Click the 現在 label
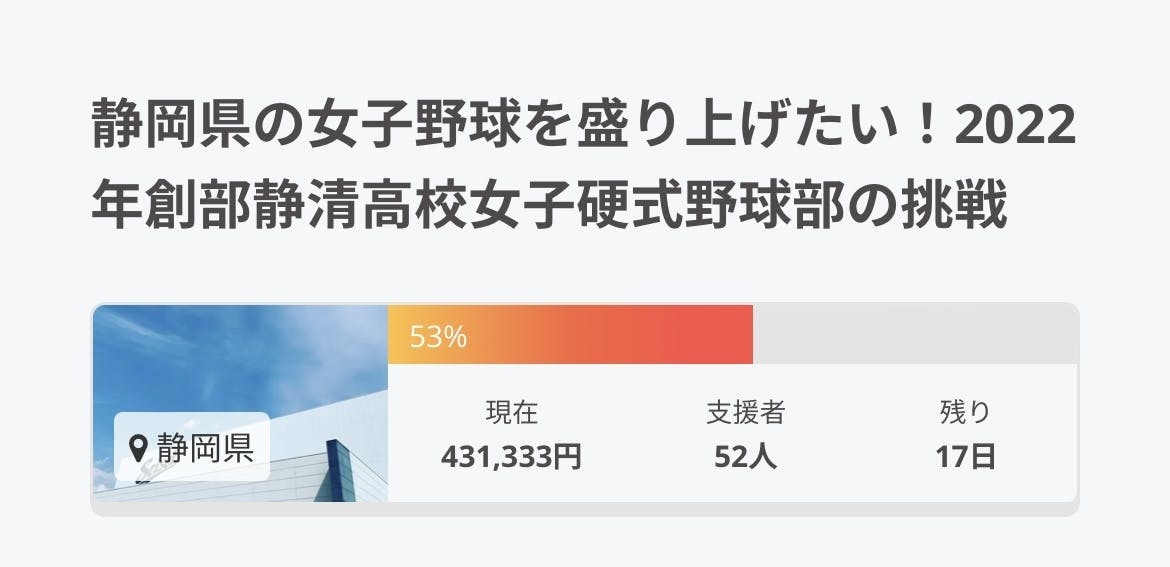Screen dimensions: 1170x567 pos(512,412)
